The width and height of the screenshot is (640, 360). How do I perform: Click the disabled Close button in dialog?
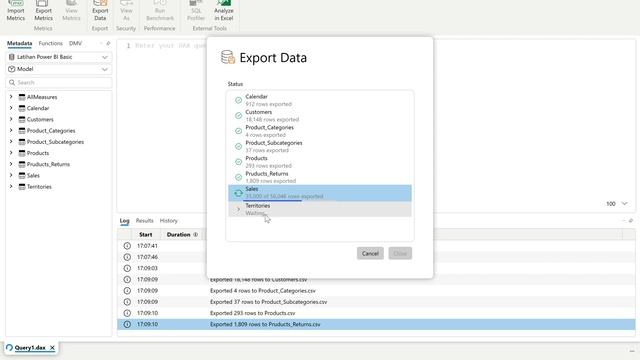coord(400,253)
